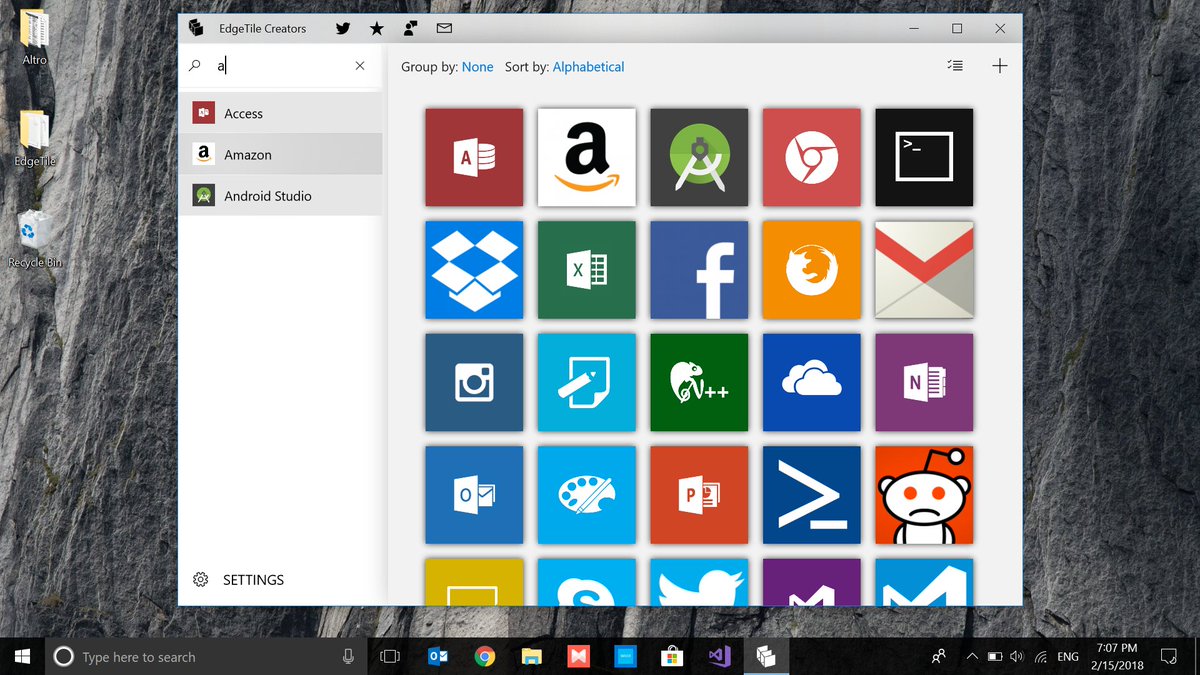The image size is (1200, 675).
Task: Click the magnifier search icon
Action: click(195, 66)
